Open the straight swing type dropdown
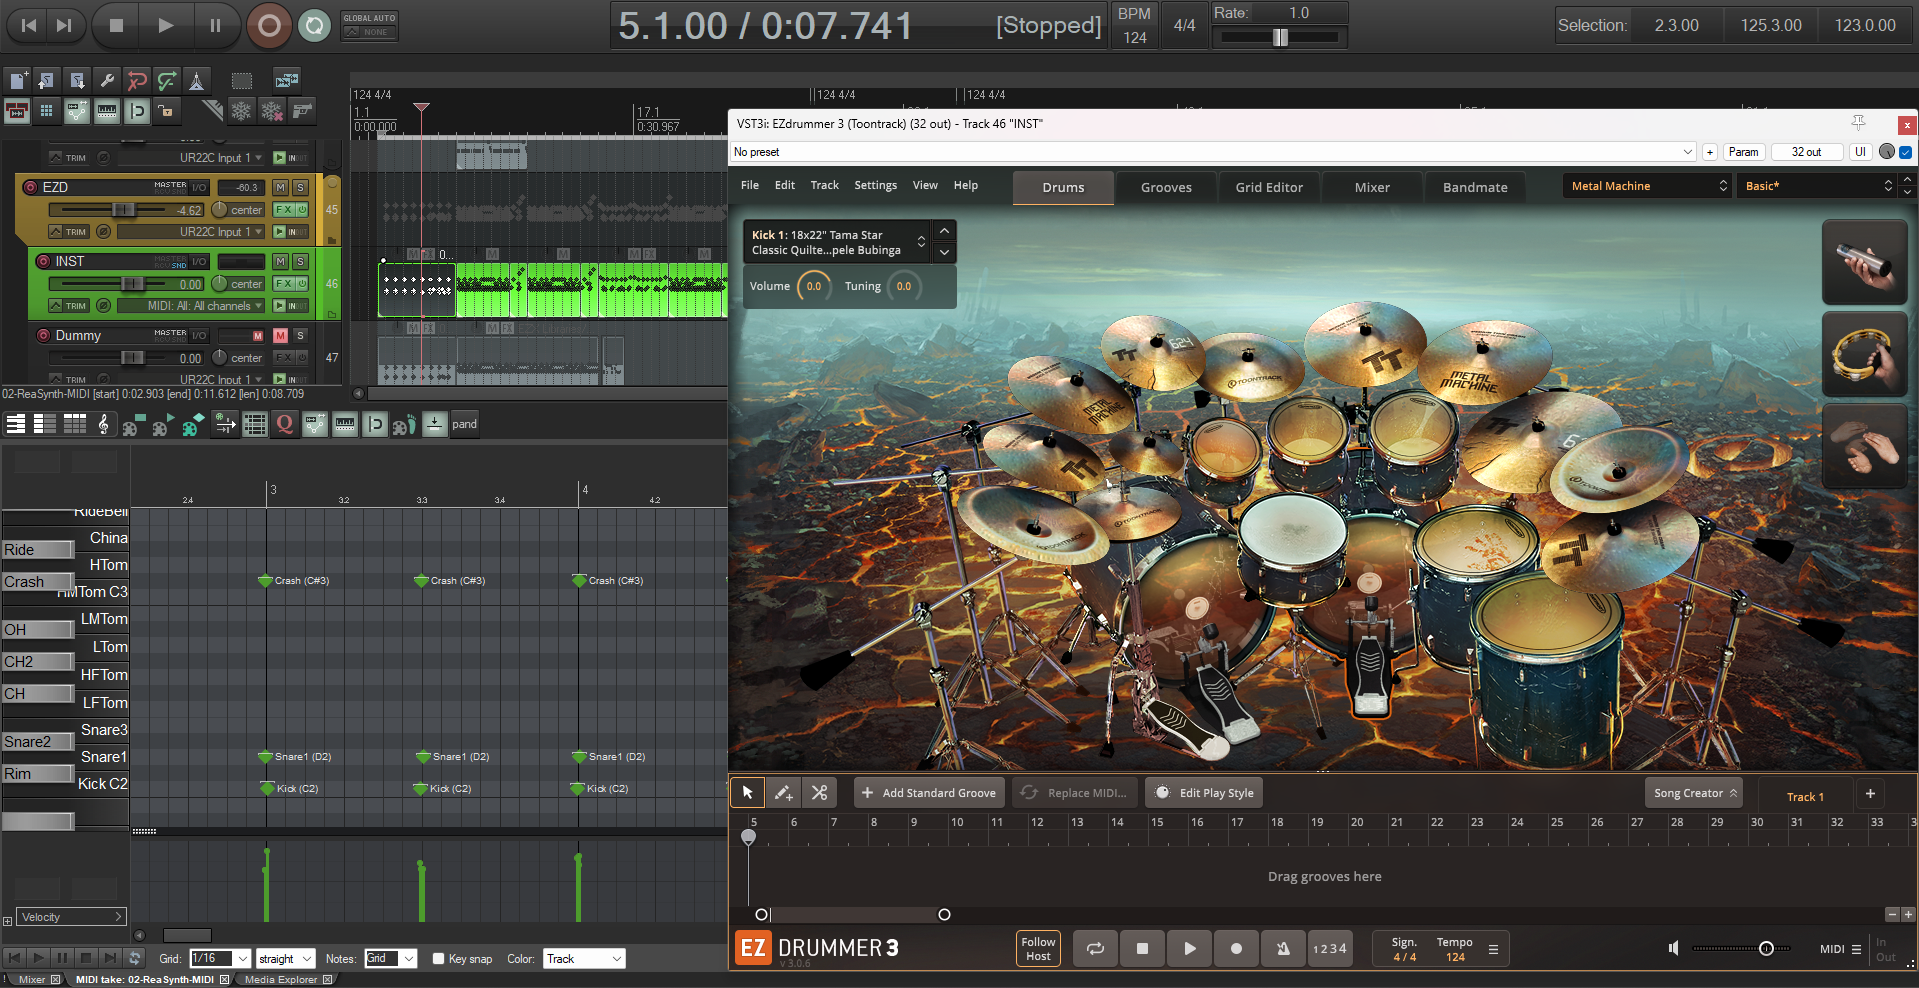This screenshot has height=988, width=1919. click(x=285, y=959)
